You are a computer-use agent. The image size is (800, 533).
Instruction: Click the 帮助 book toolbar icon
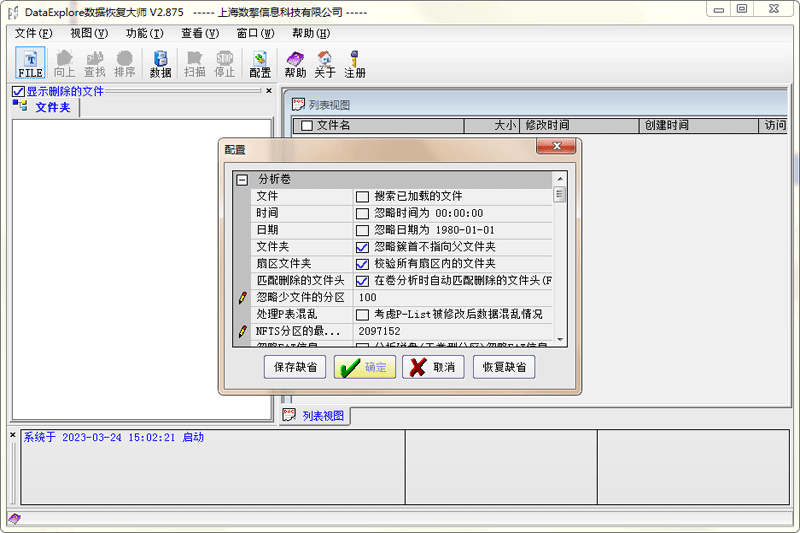(x=295, y=63)
